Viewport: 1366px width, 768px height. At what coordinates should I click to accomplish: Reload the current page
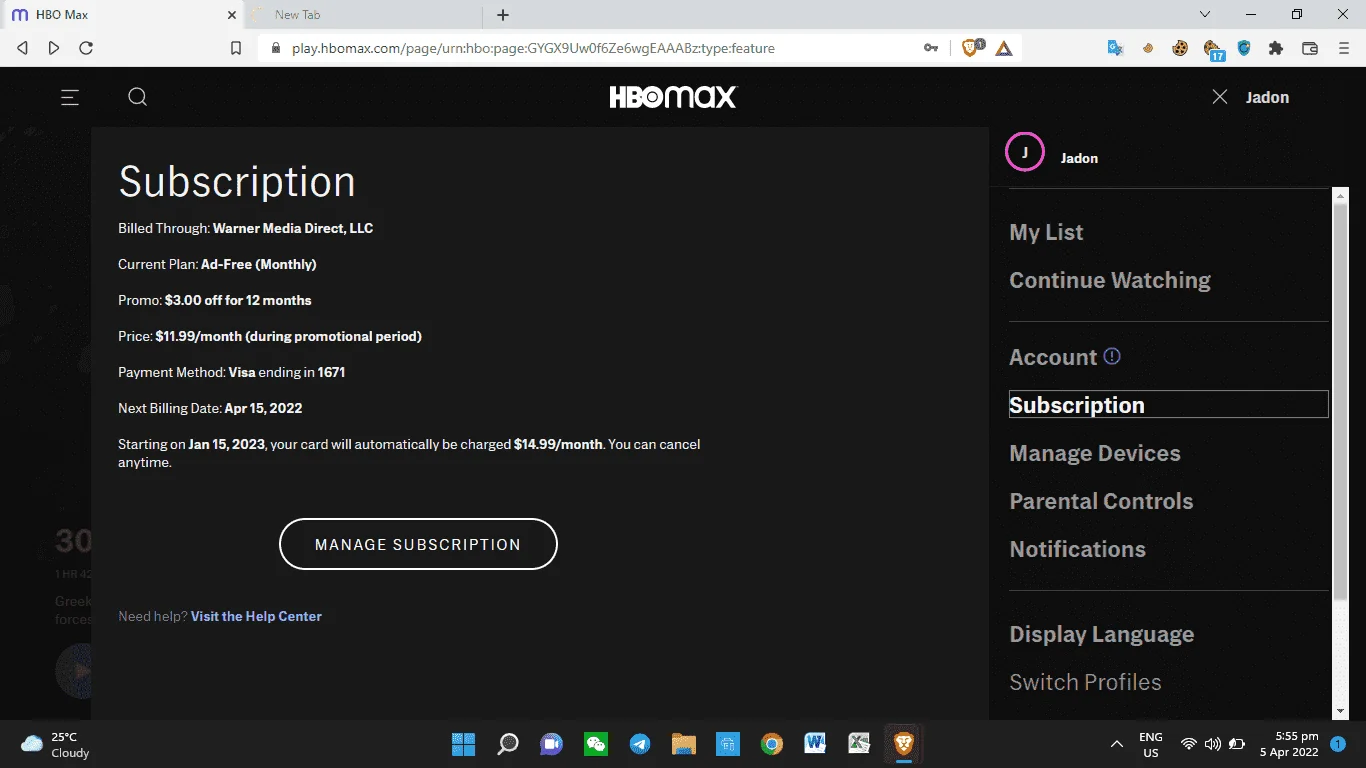tap(86, 48)
